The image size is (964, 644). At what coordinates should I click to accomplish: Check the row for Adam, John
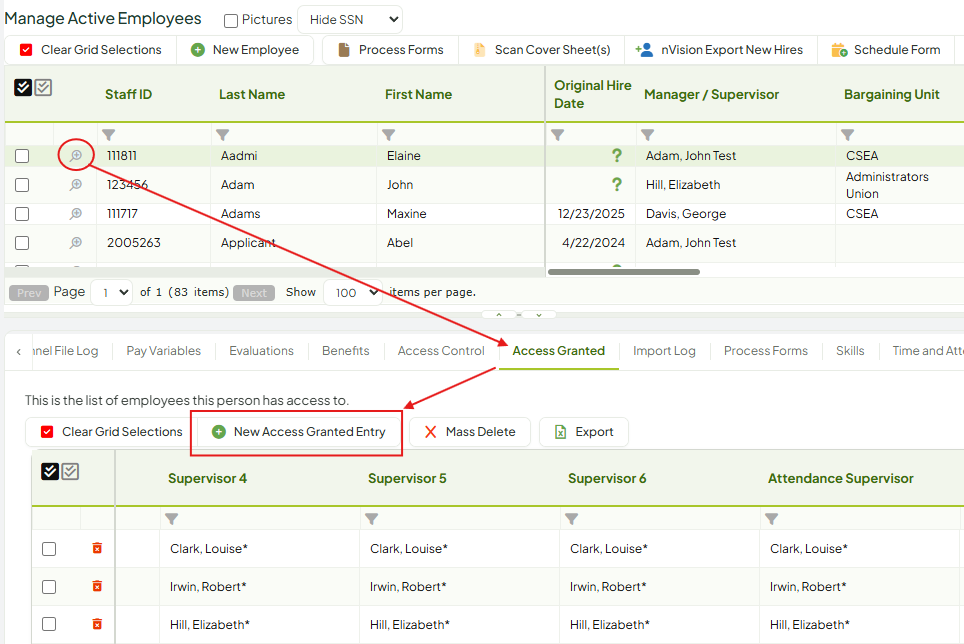click(x=22, y=185)
